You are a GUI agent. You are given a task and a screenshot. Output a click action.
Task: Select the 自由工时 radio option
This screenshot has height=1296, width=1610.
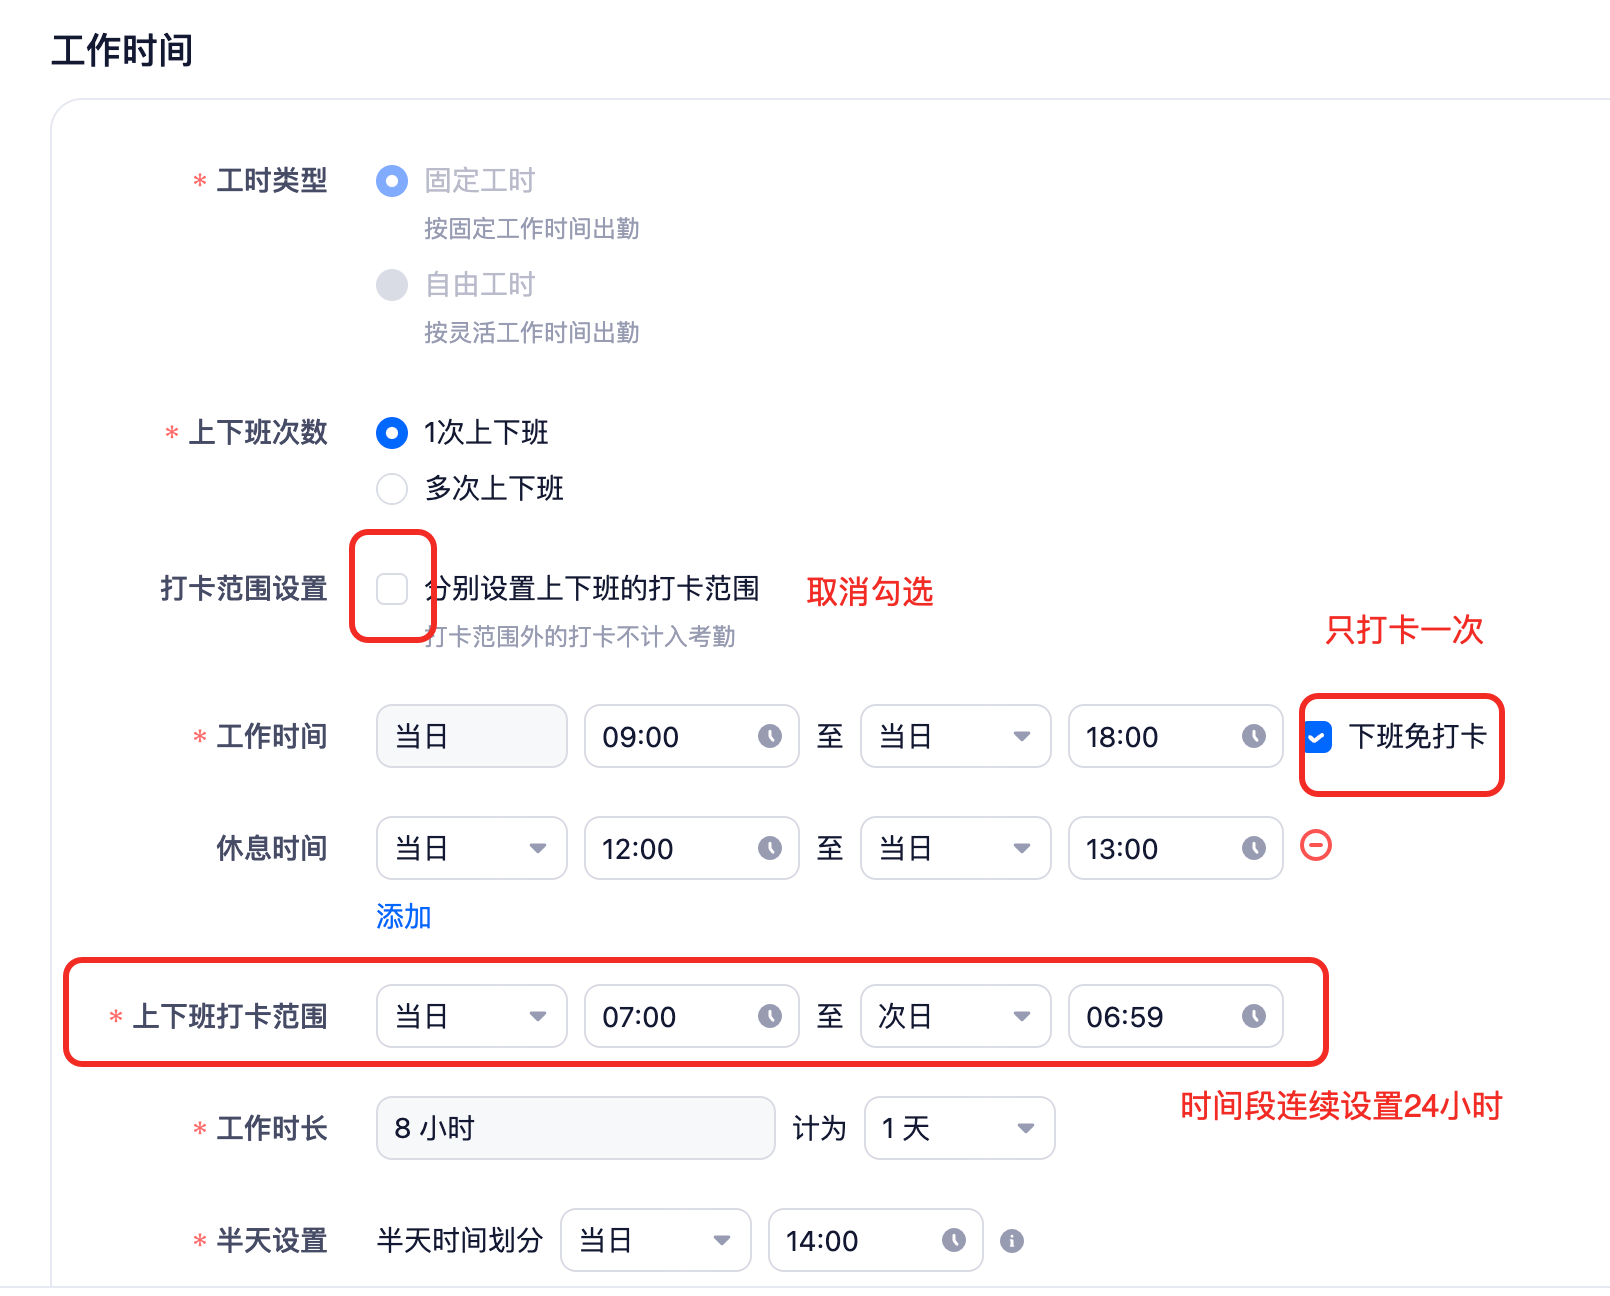pos(392,285)
